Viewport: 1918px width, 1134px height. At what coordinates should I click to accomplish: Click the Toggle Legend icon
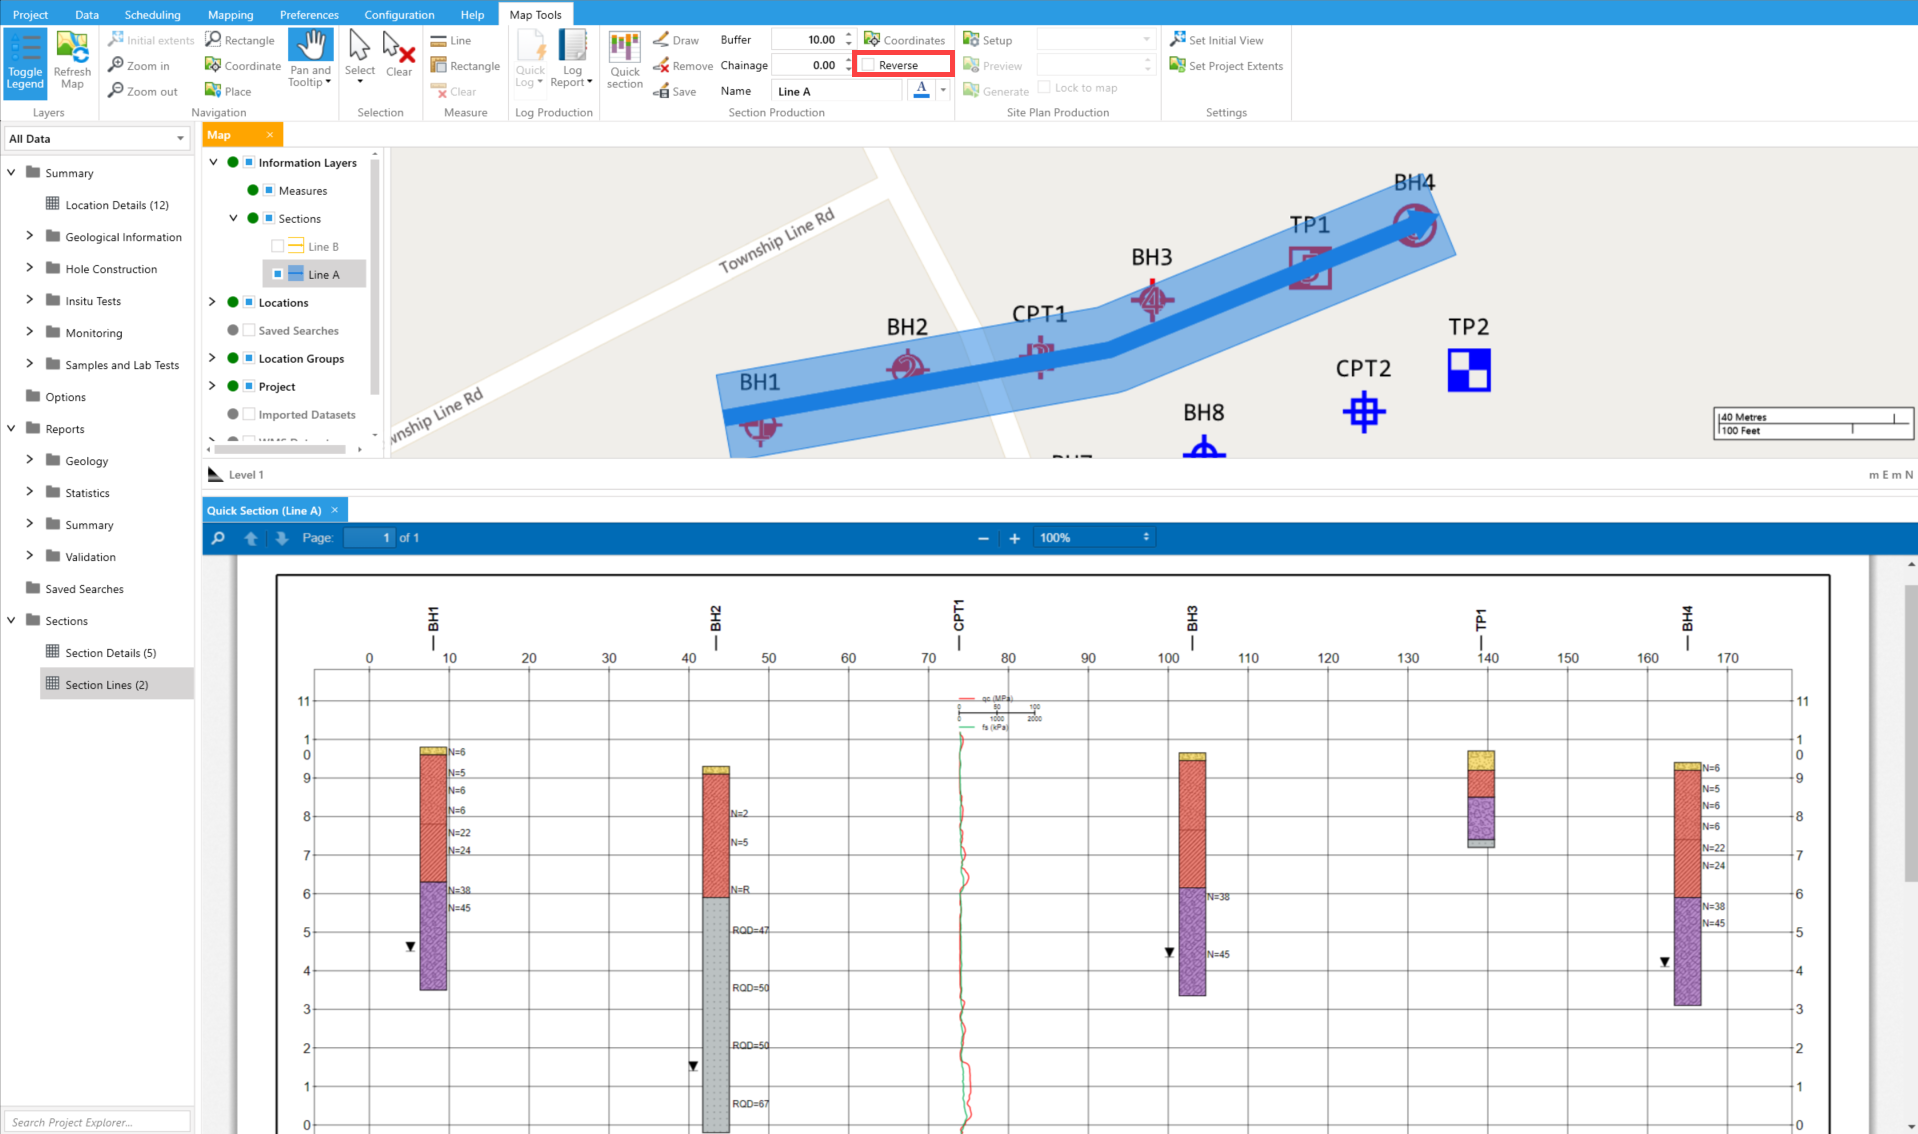click(x=25, y=61)
